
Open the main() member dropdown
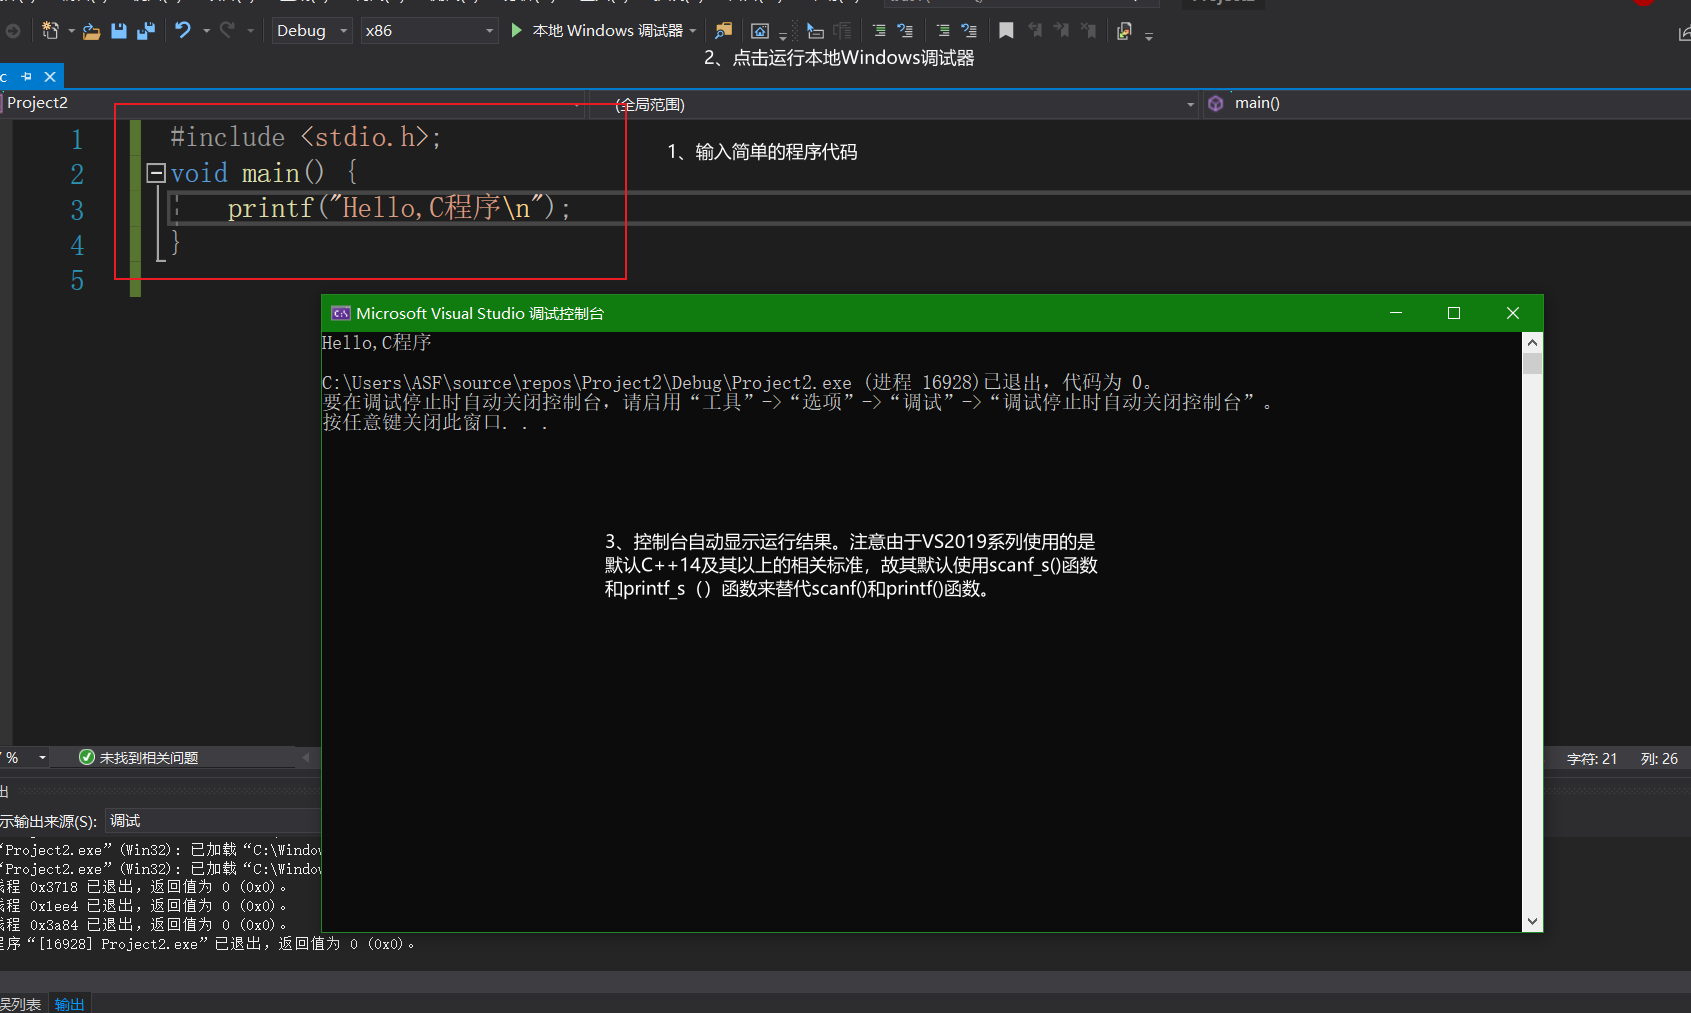tap(1447, 103)
